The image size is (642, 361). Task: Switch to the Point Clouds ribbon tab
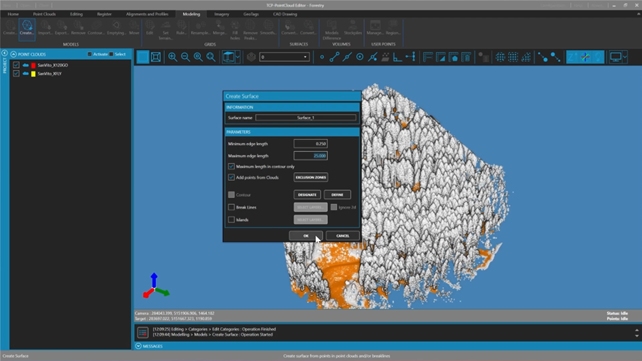click(44, 14)
